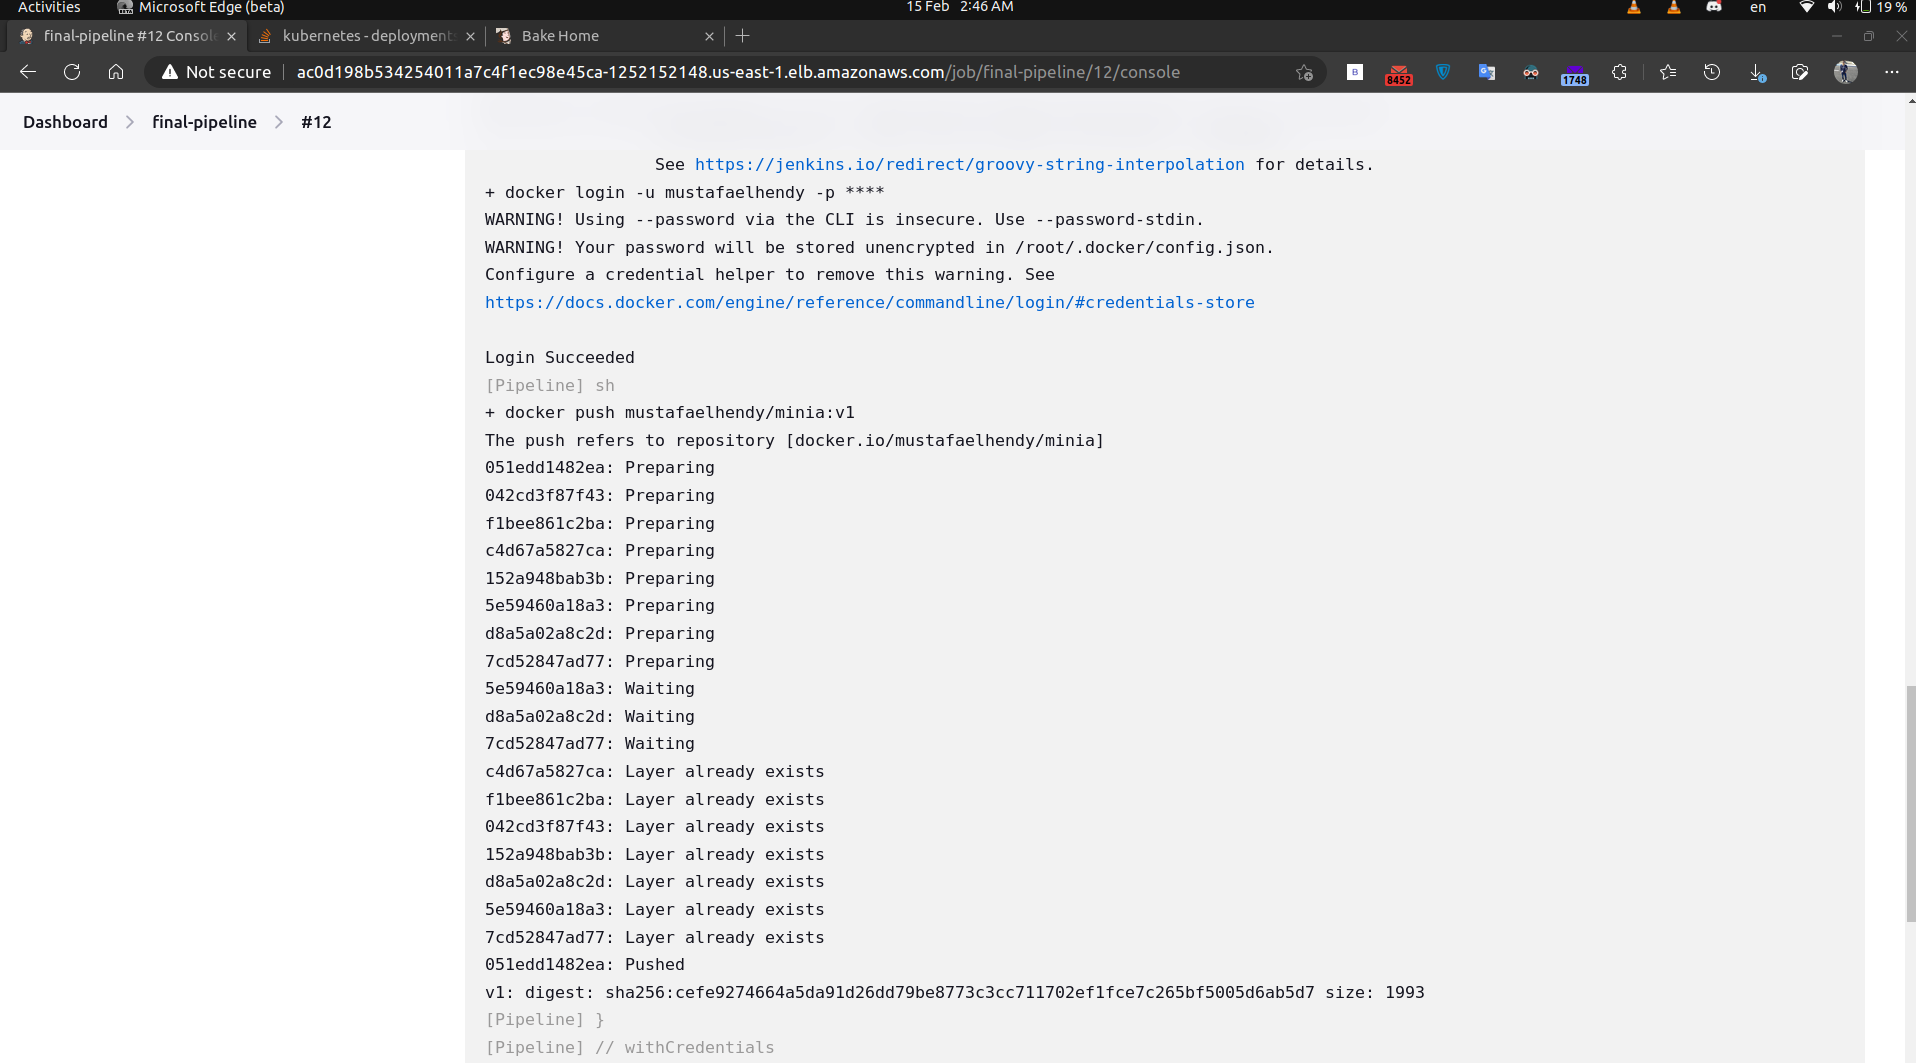Navigate to Dashboard via breadcrumb
The height and width of the screenshot is (1063, 1916).
(x=65, y=121)
